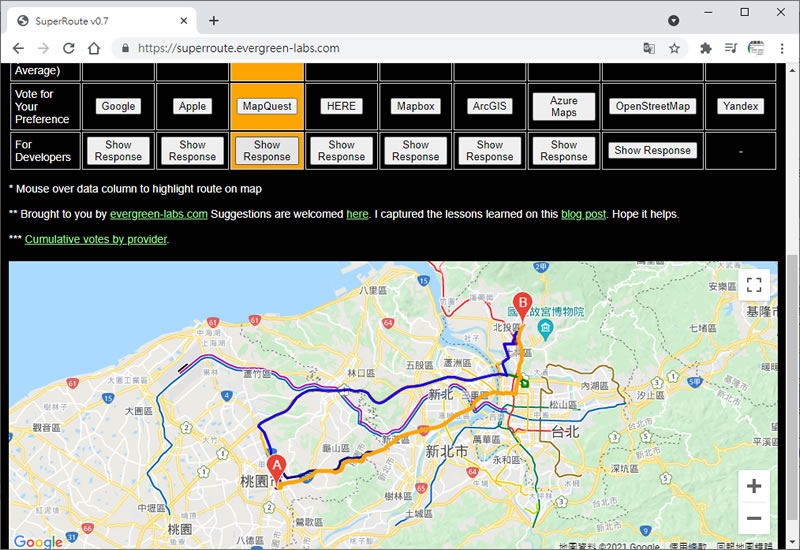Zoom out on the map
The width and height of the screenshot is (800, 550).
754,518
